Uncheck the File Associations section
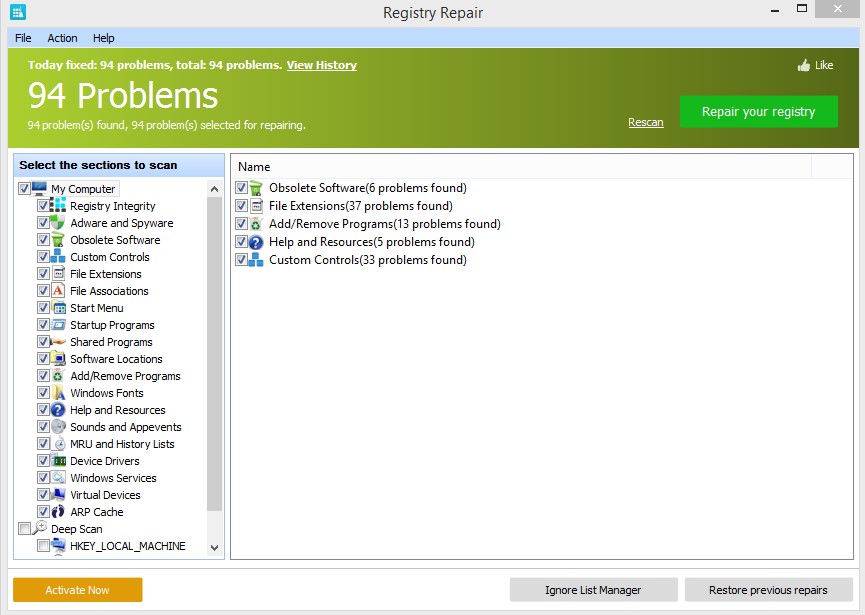 coord(44,290)
